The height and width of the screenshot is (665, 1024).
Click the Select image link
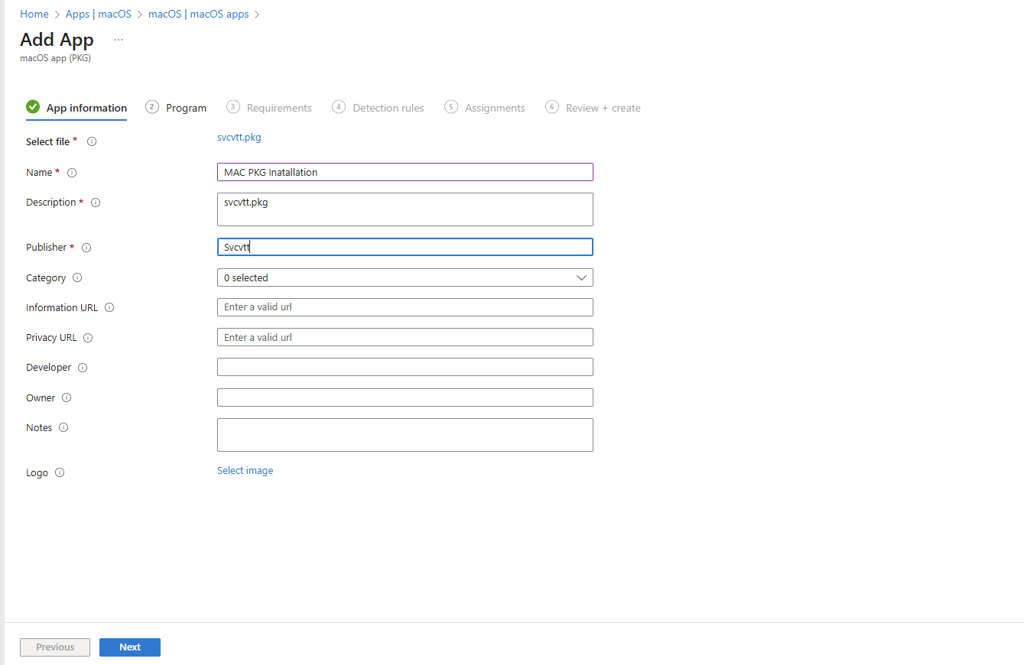click(245, 471)
